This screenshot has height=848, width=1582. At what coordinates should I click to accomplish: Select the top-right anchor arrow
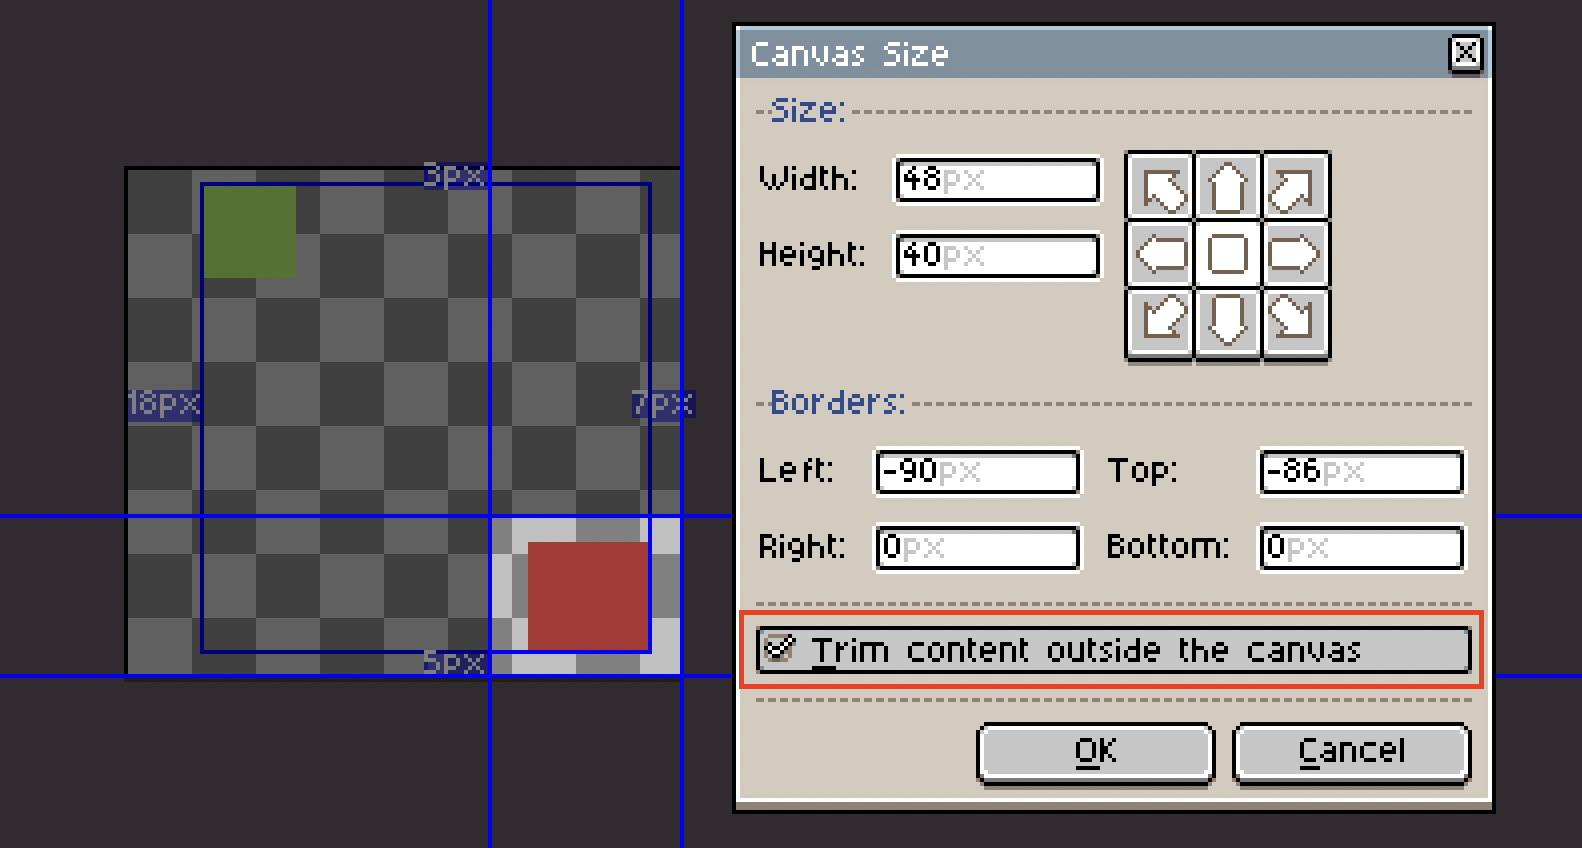coord(1295,187)
